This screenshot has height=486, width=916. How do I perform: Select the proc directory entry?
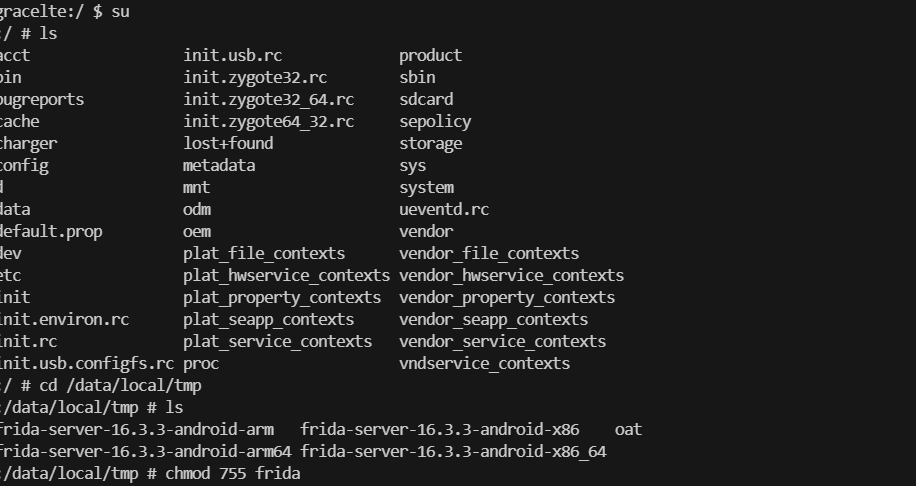[201, 363]
